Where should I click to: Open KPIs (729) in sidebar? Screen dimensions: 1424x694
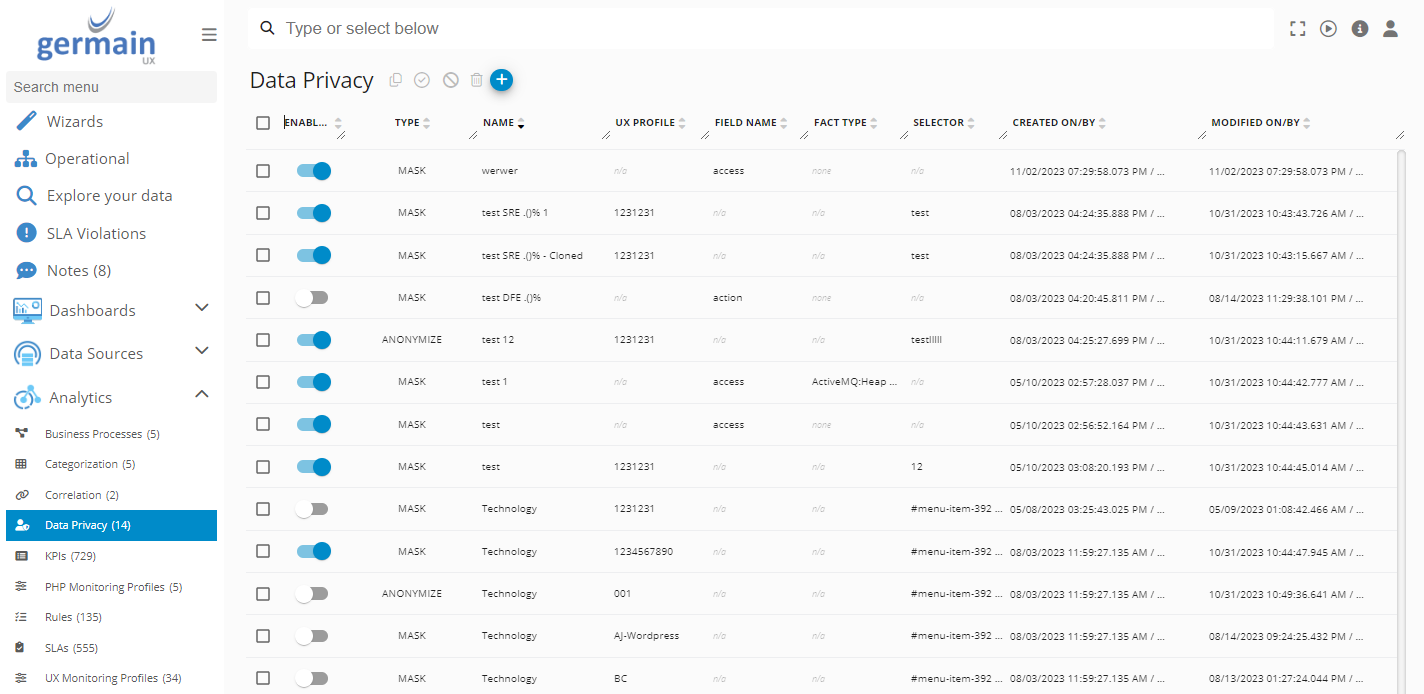(70, 556)
